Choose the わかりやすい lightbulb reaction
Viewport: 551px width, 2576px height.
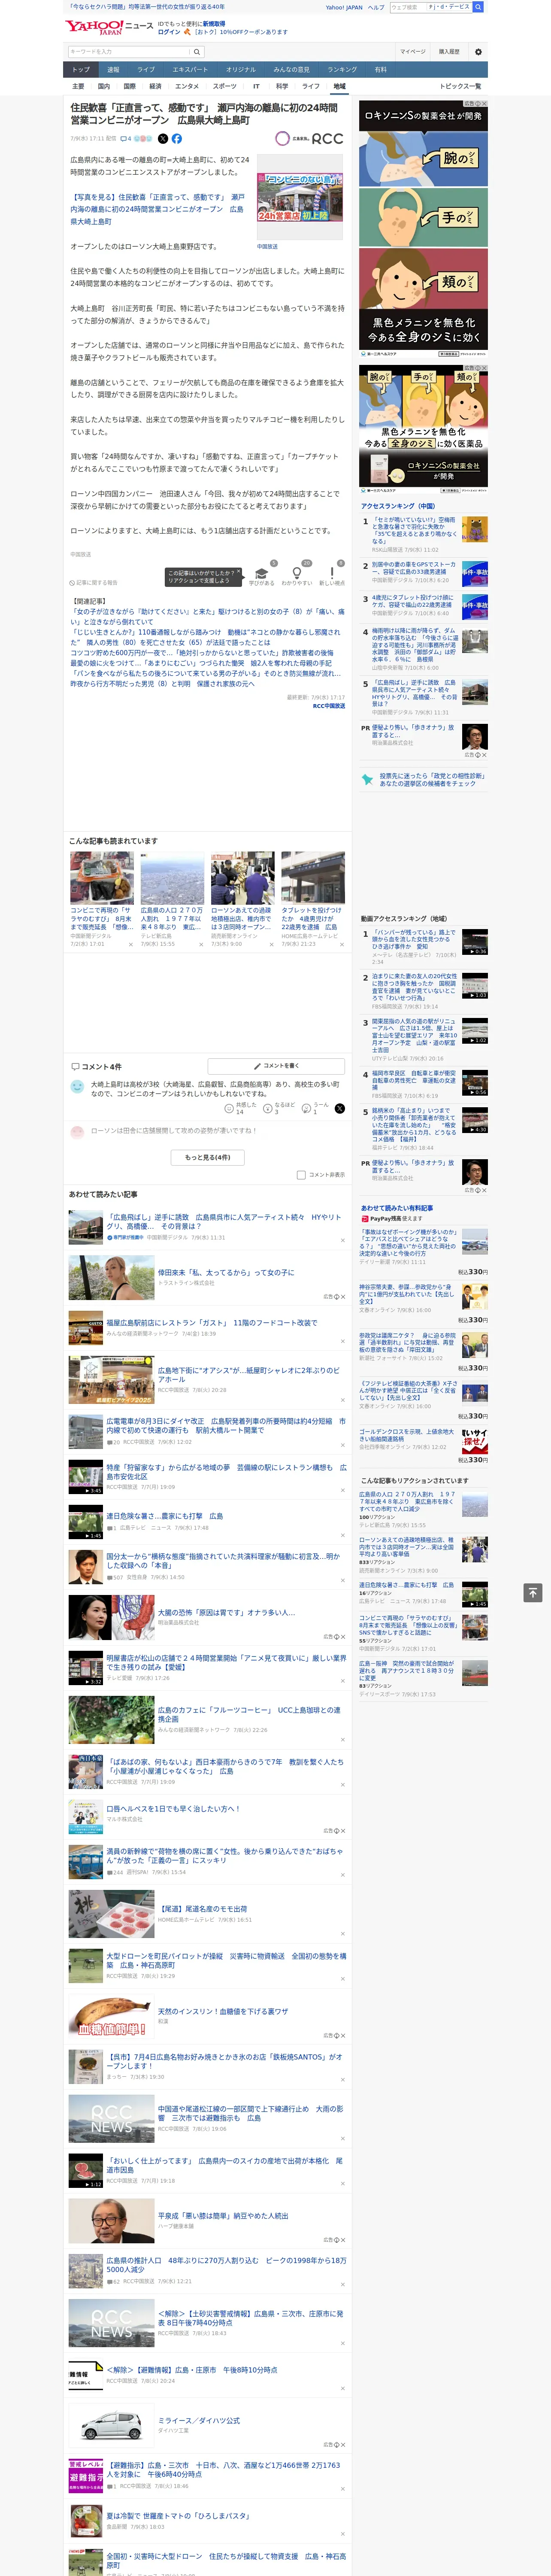(x=297, y=574)
